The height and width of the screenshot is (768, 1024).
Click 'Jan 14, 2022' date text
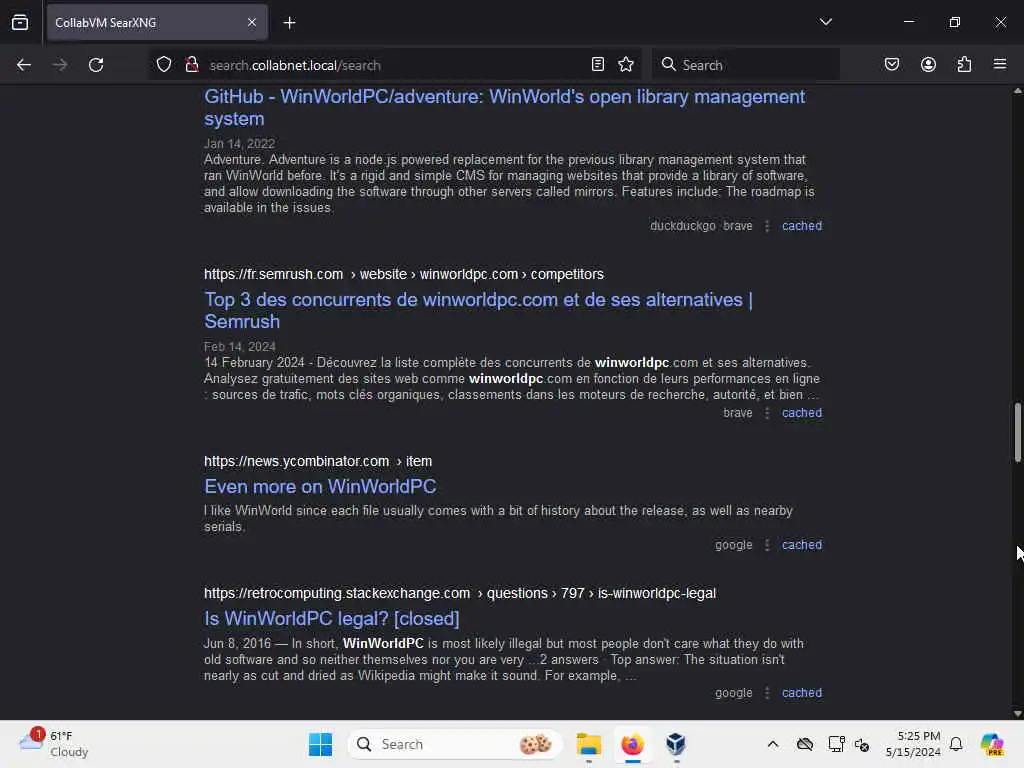tap(239, 144)
